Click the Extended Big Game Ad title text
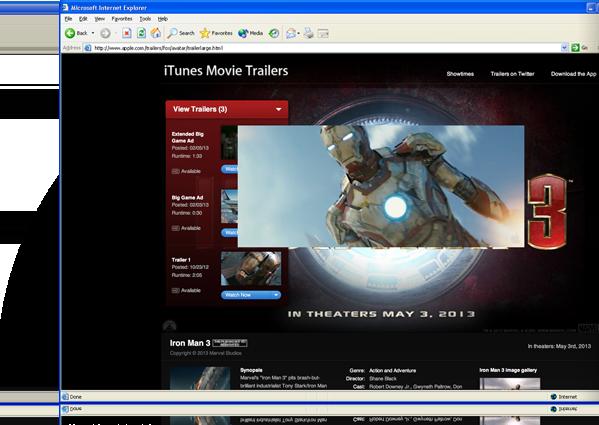Viewport: 599px width, 425px height. 188,137
